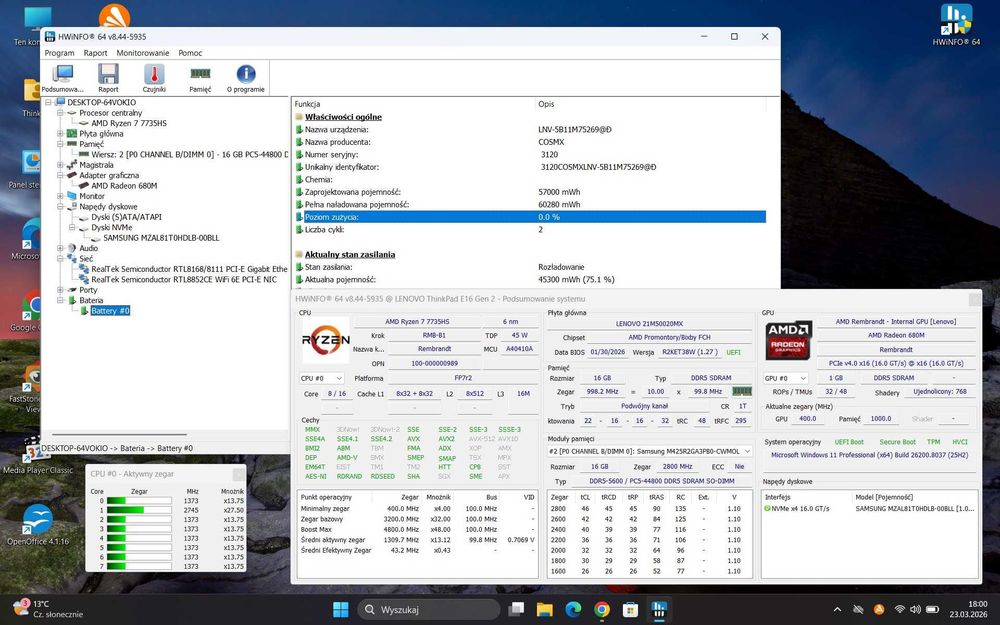Open Task View from the taskbar
The image size is (1000, 625).
pos(516,610)
